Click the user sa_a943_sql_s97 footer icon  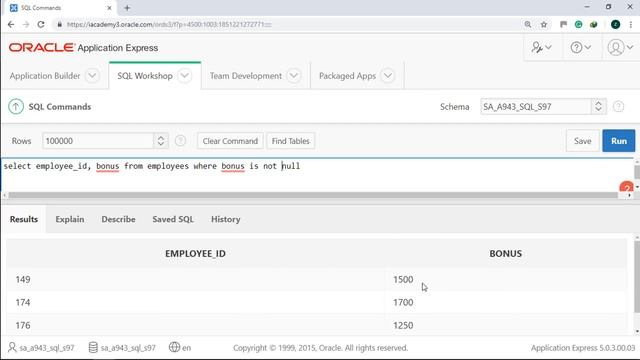(x=12, y=347)
